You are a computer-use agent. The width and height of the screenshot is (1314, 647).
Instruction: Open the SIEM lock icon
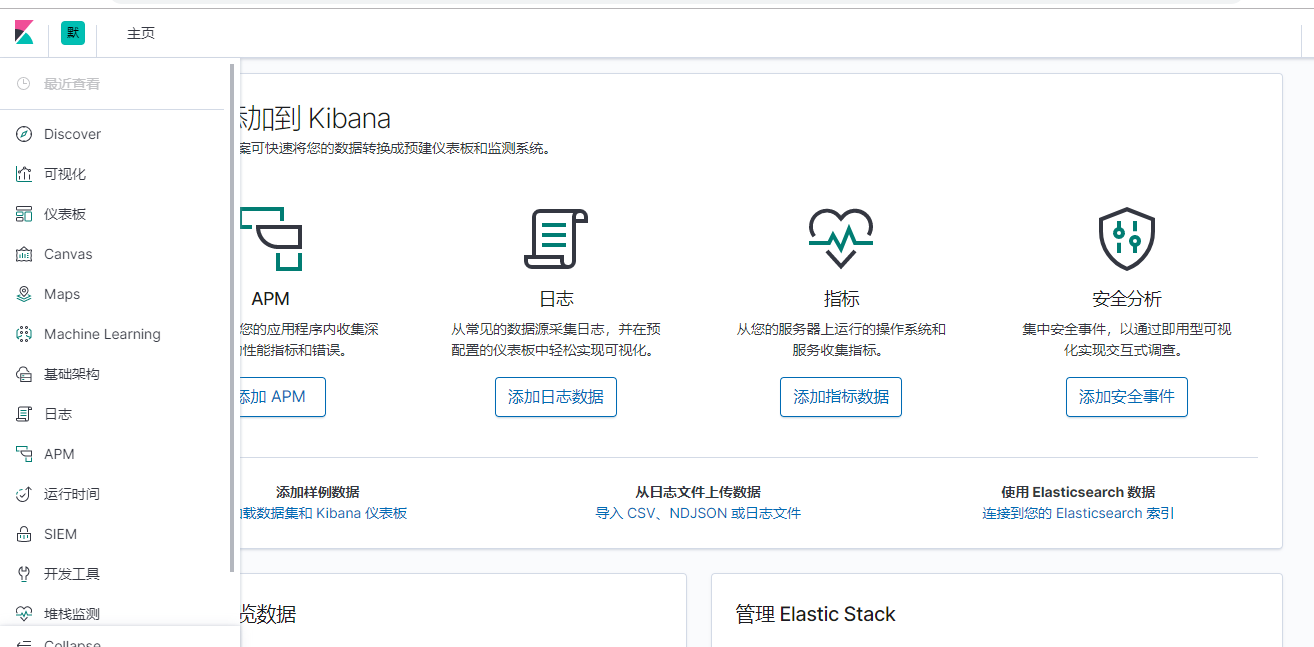point(24,534)
